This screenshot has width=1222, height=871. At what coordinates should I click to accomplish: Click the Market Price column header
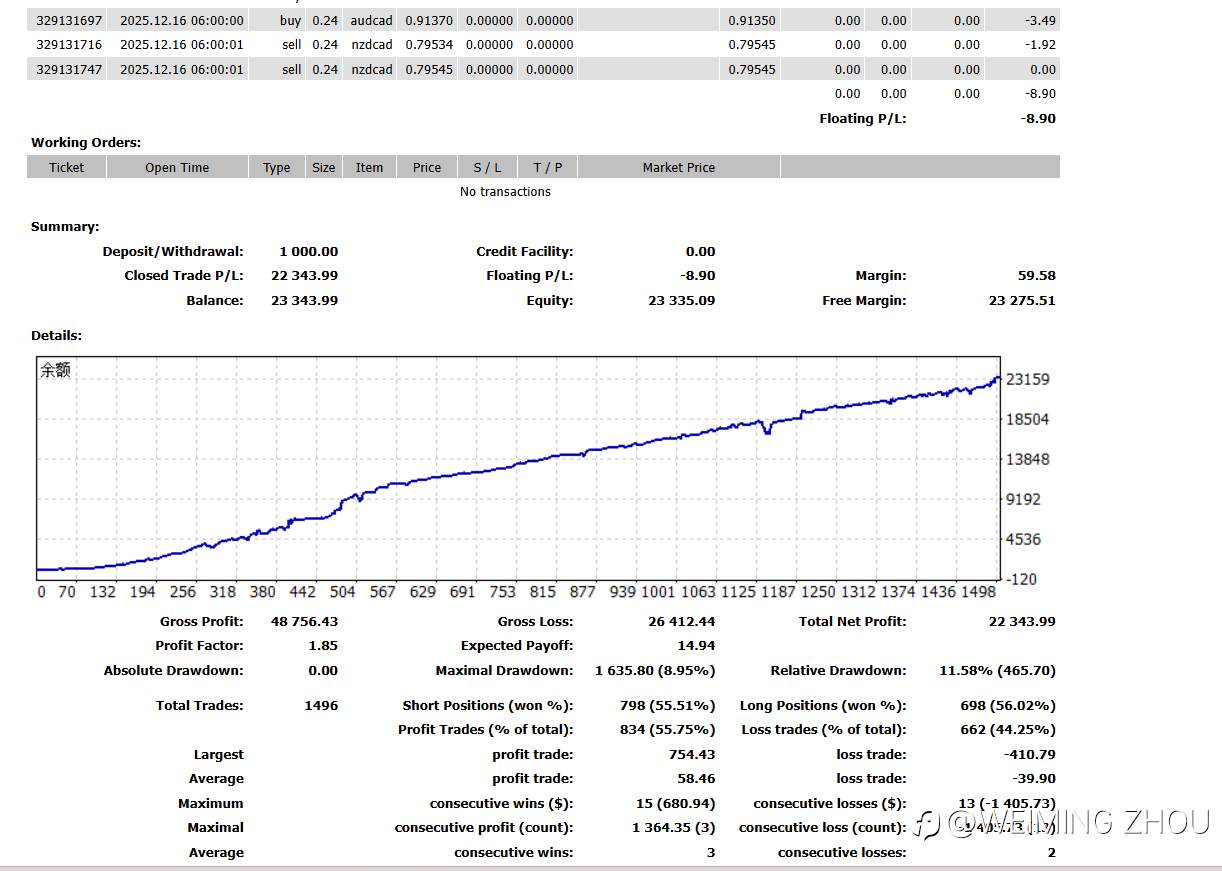click(x=678, y=167)
